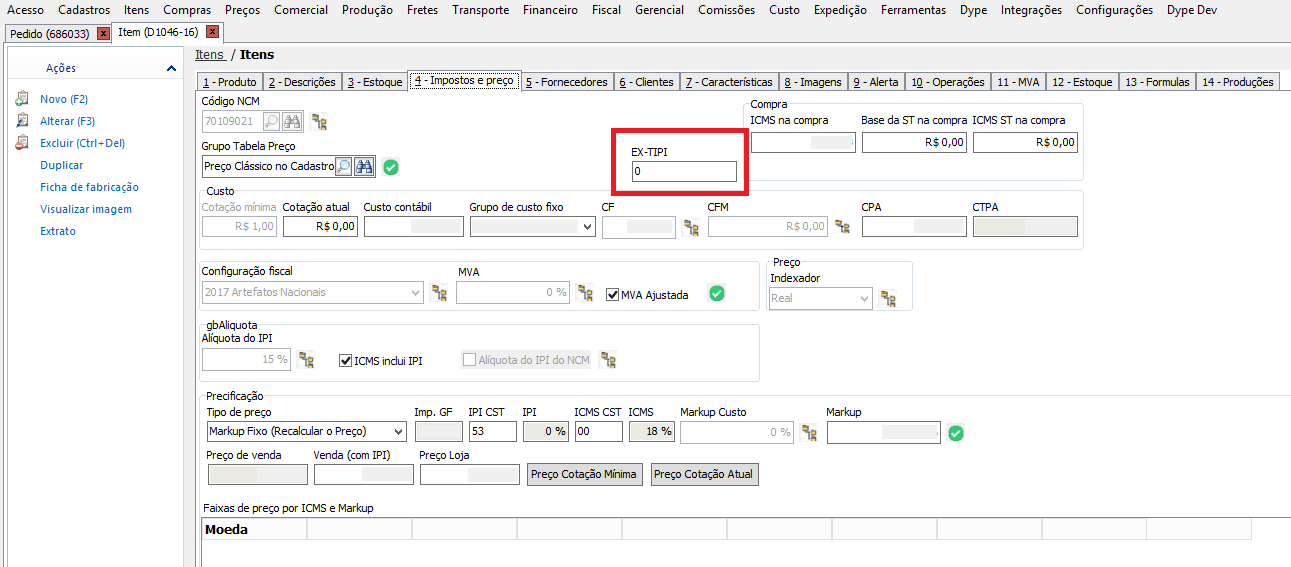Click hierarchy icon after Alíquota do IPI do NCM
Screen dimensions: 1291x567
click(x=608, y=360)
